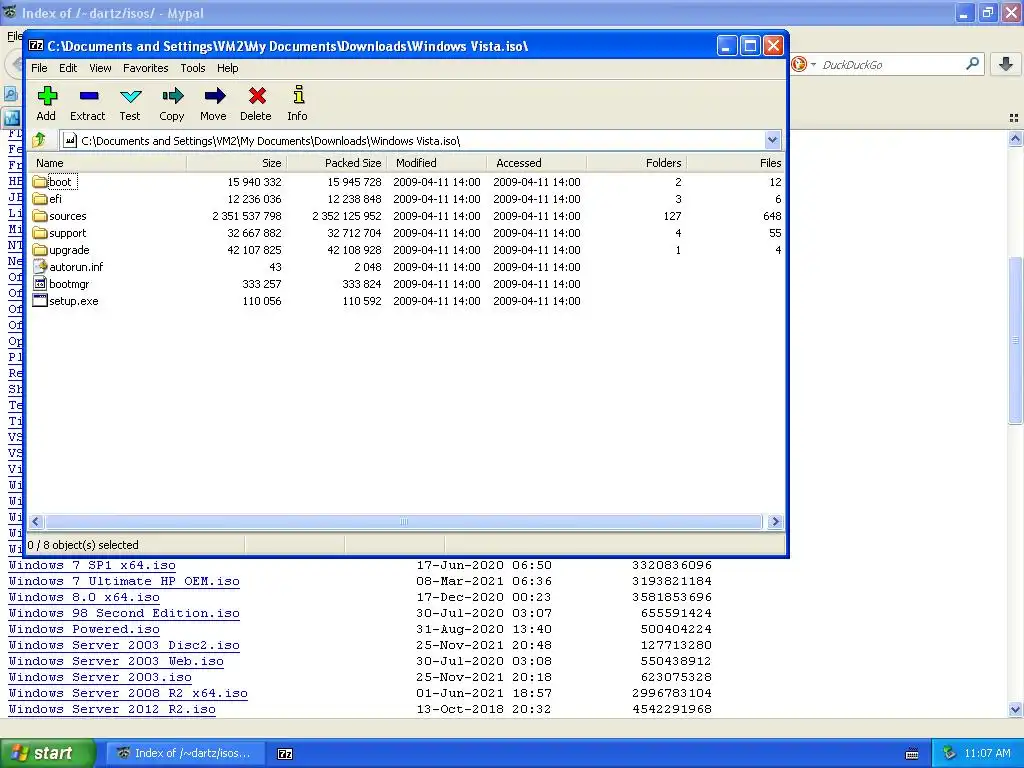1024x768 pixels.
Task: Open Windows 7 Ultimate HP OEM.iso link
Action: click(x=124, y=581)
